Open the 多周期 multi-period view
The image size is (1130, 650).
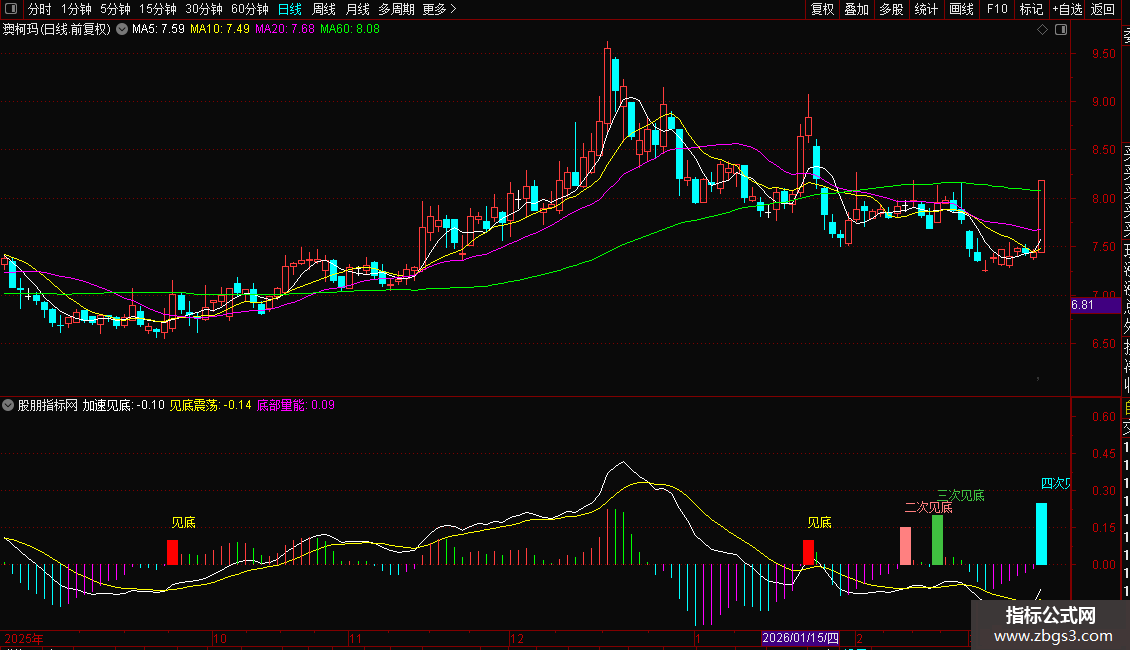(396, 9)
